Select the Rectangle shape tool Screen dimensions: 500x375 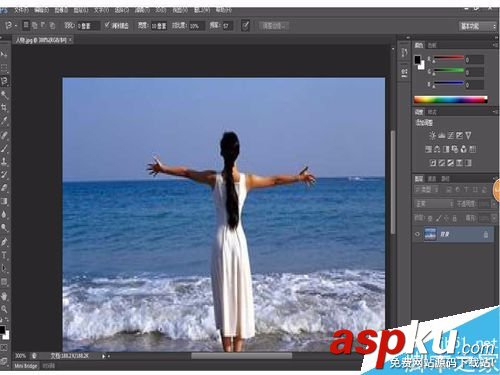tap(4, 282)
